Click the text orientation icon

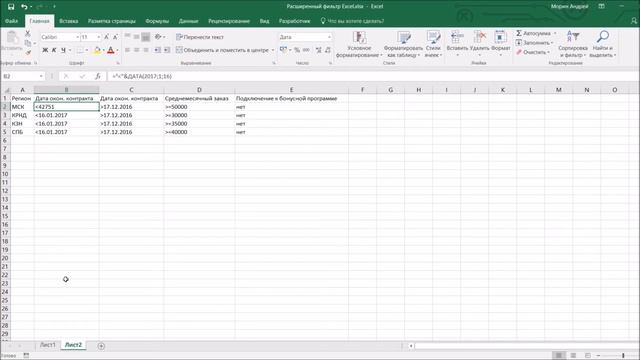(x=158, y=37)
